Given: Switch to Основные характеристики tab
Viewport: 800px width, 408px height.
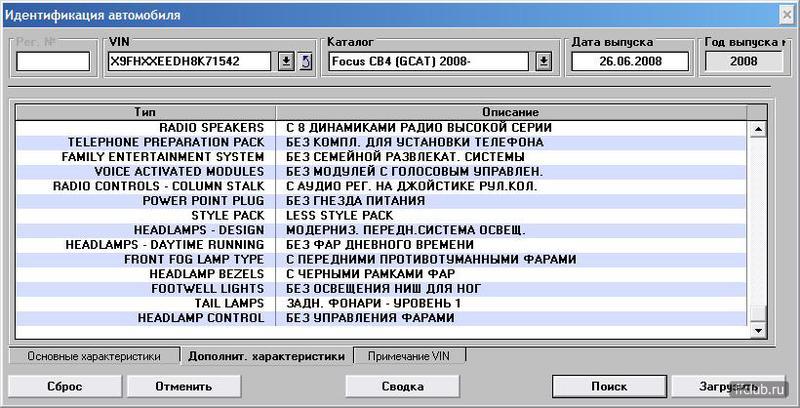Looking at the screenshot, I should 94,356.
